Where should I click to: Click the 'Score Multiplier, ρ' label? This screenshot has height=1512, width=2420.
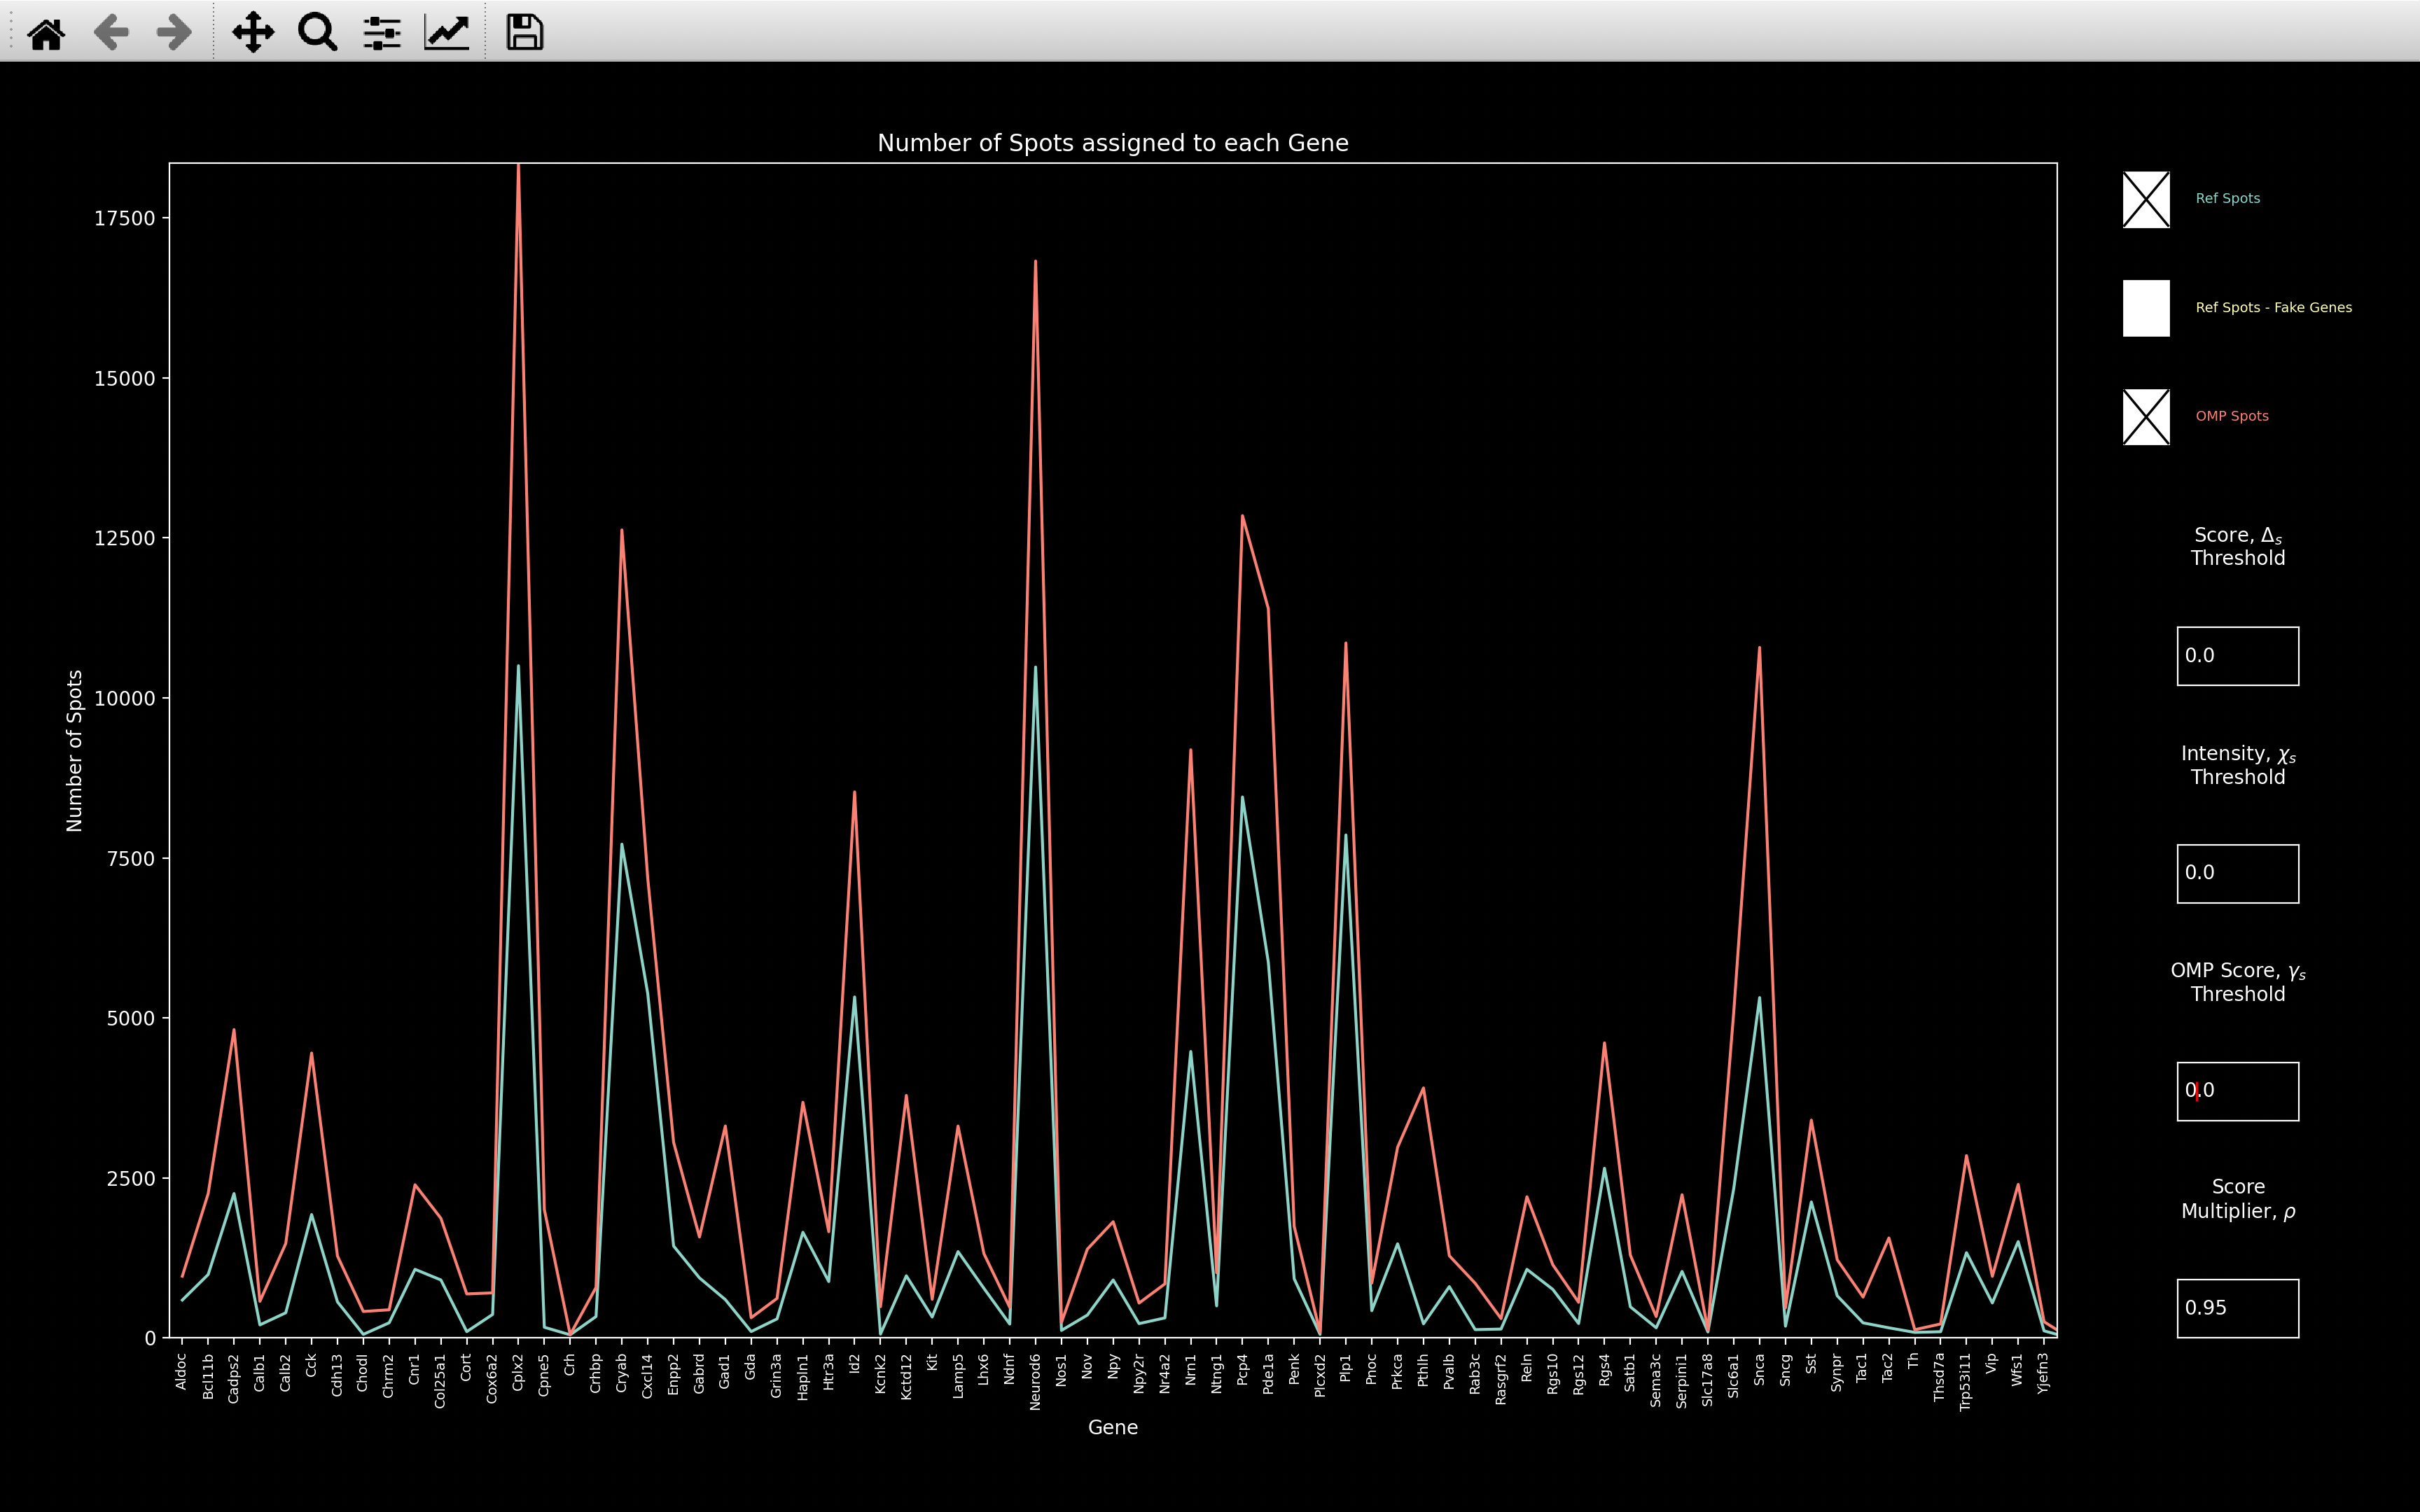2238,1199
